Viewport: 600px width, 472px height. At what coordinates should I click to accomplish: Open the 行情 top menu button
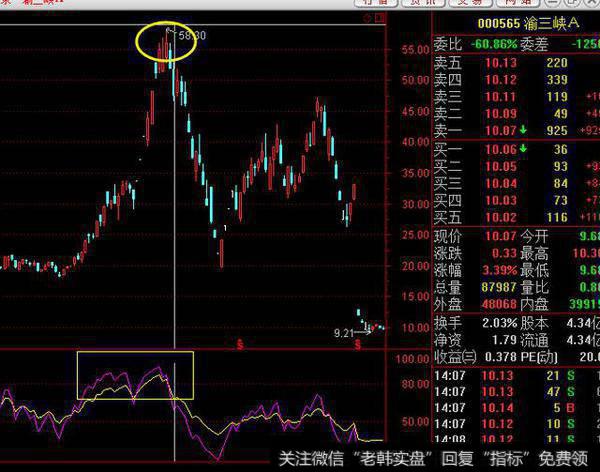pyautogui.click(x=377, y=3)
